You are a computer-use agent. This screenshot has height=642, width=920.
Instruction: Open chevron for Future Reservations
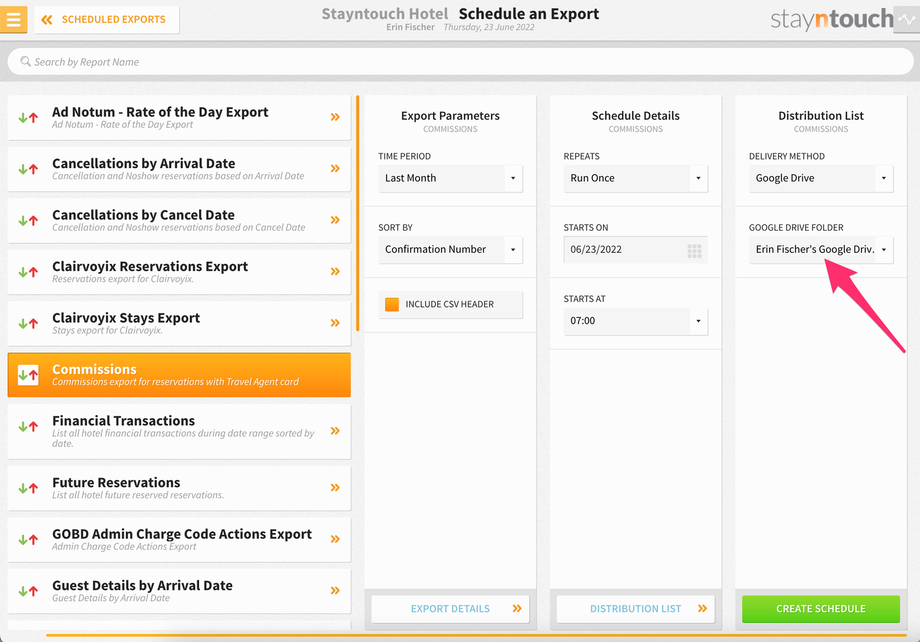(335, 487)
